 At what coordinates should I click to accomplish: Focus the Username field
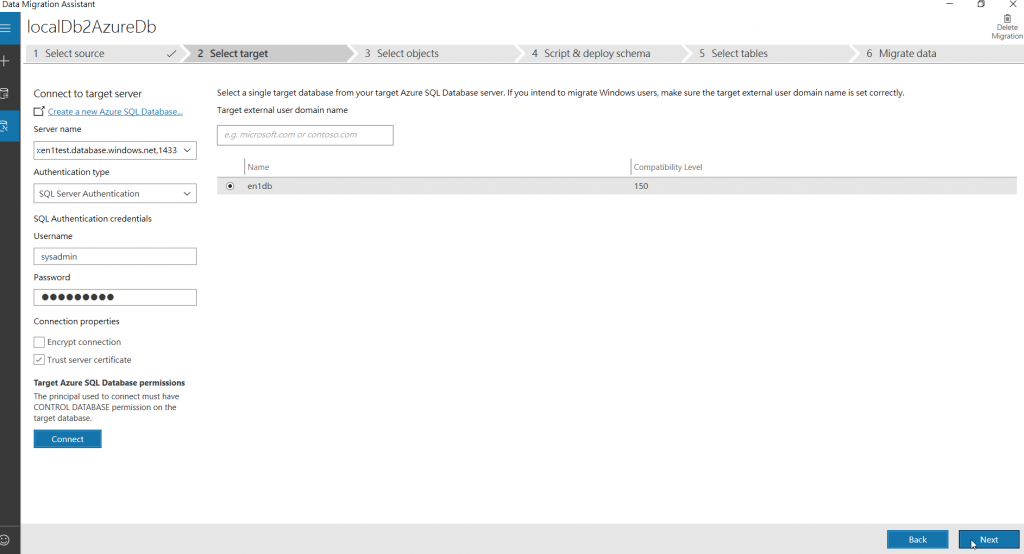115,257
